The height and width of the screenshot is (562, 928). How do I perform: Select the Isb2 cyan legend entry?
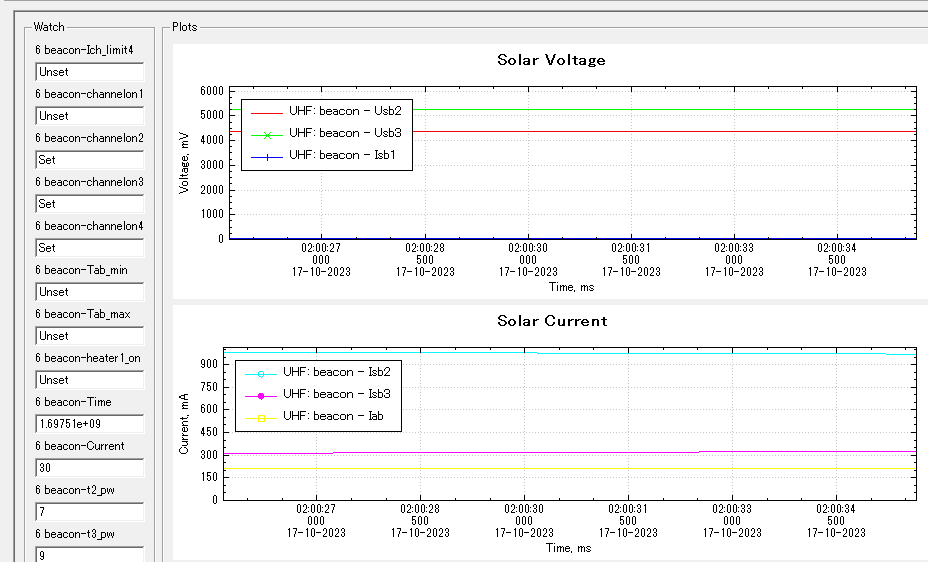pyautogui.click(x=318, y=372)
